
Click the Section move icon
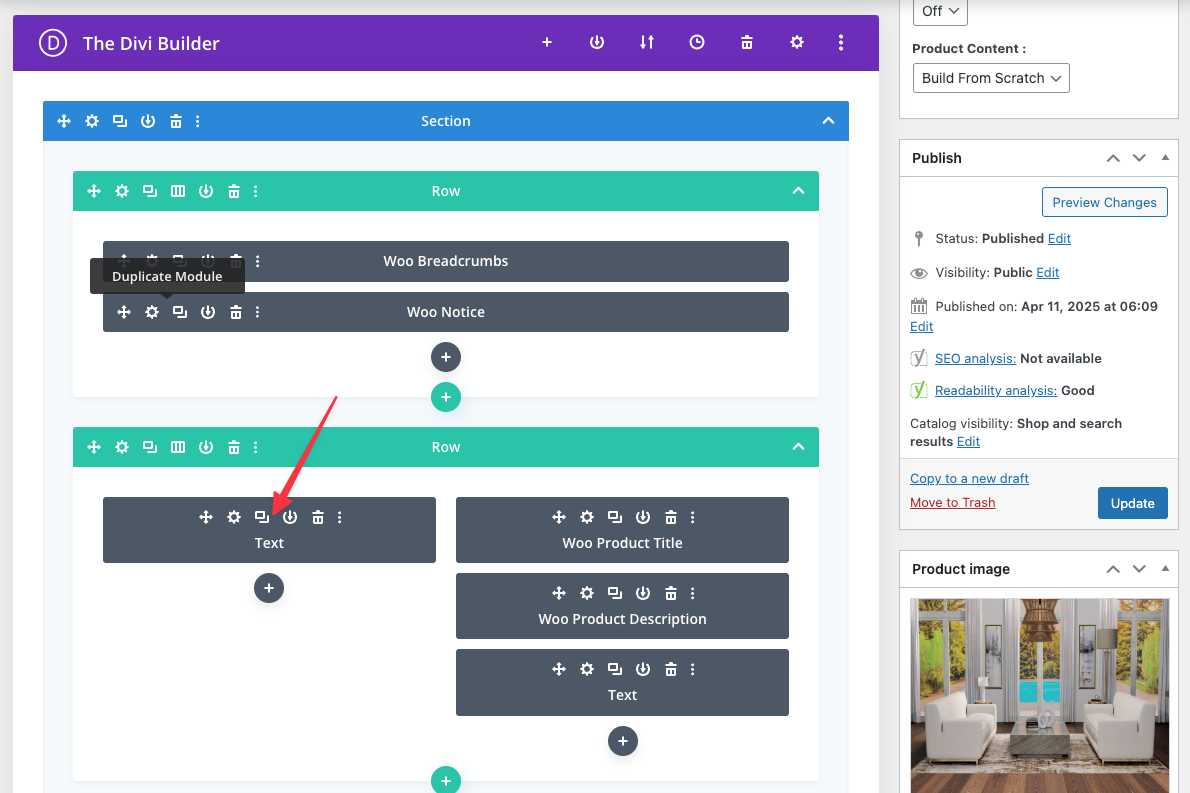(x=64, y=121)
